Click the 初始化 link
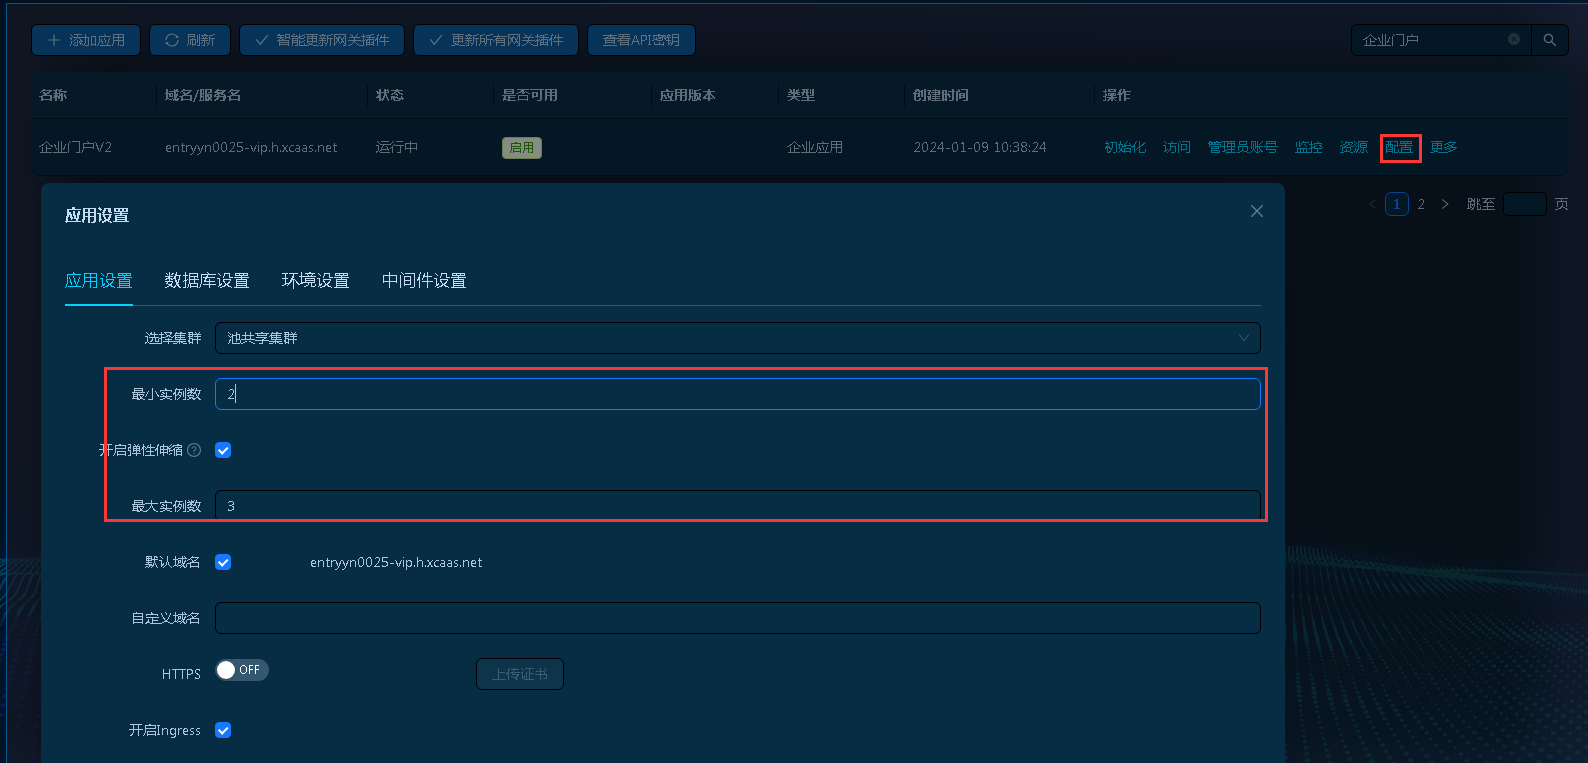Viewport: 1588px width, 763px height. (x=1125, y=147)
